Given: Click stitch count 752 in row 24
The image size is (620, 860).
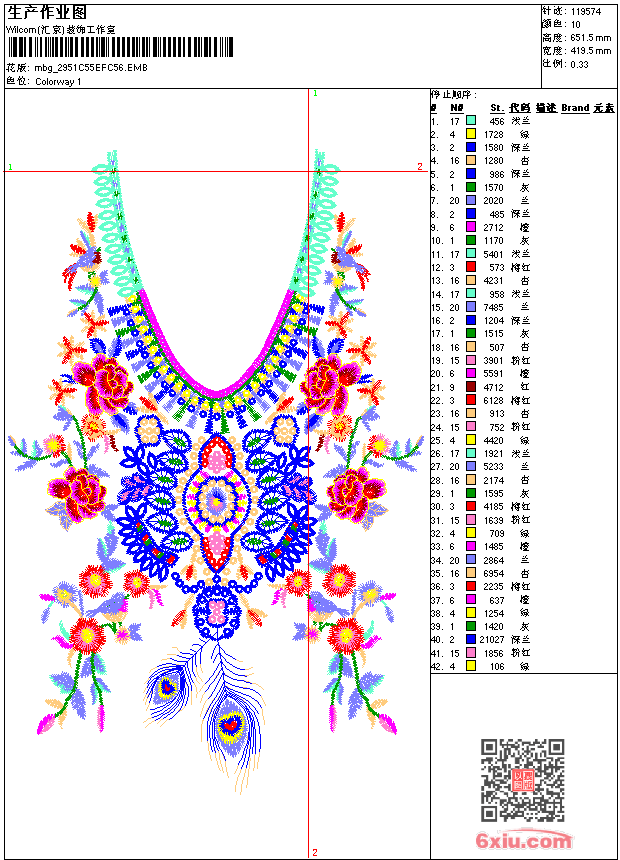Looking at the screenshot, I should [x=497, y=427].
